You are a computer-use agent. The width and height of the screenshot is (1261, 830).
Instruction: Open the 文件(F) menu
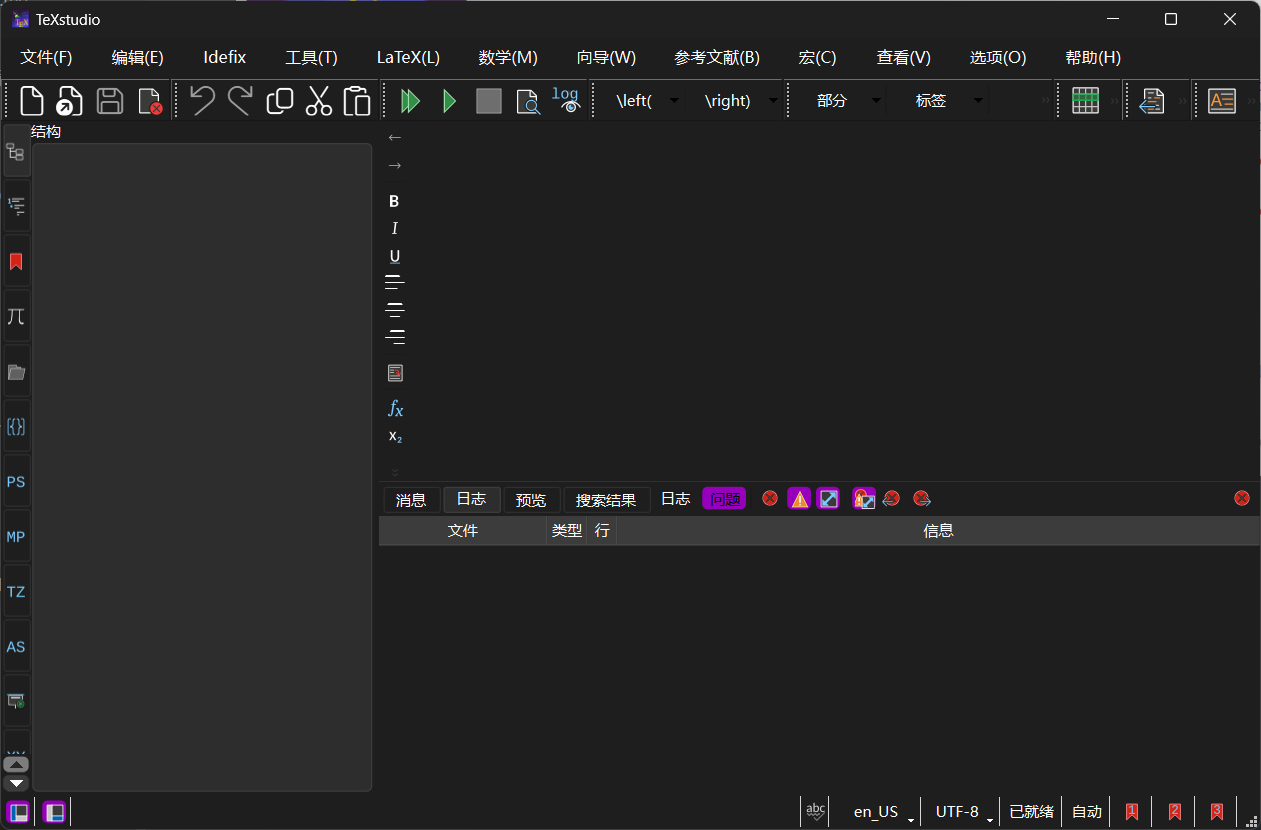(x=47, y=58)
